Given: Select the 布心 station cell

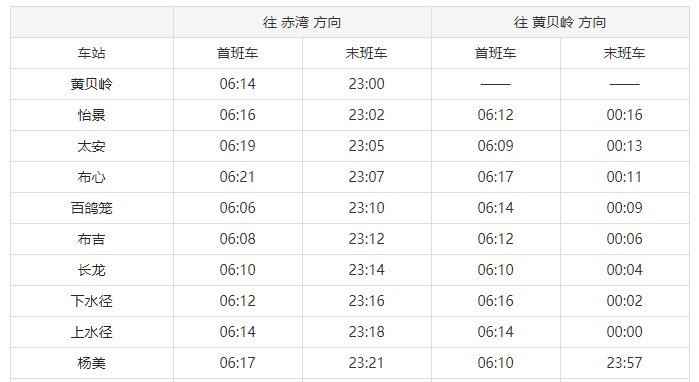Looking at the screenshot, I should 92,177.
